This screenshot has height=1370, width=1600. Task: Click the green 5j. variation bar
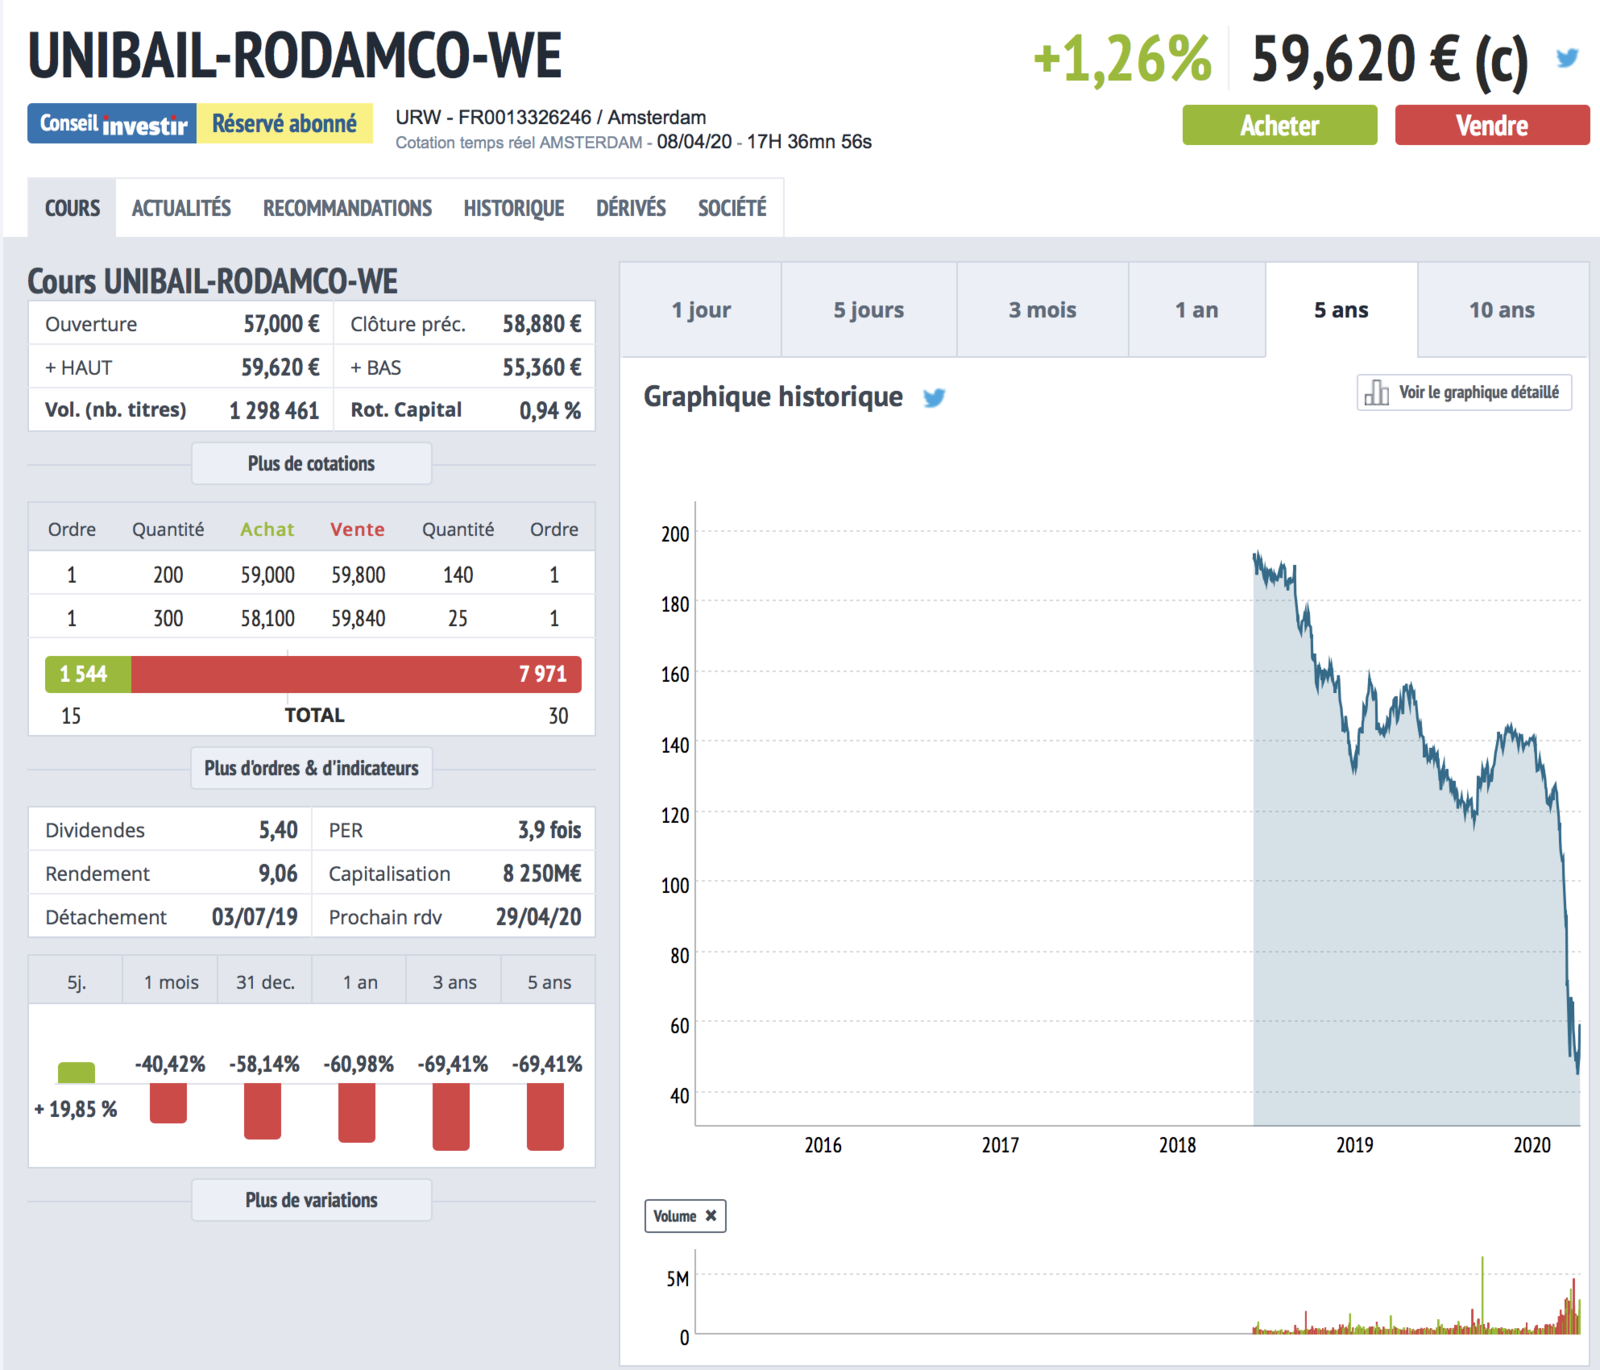76,1073
